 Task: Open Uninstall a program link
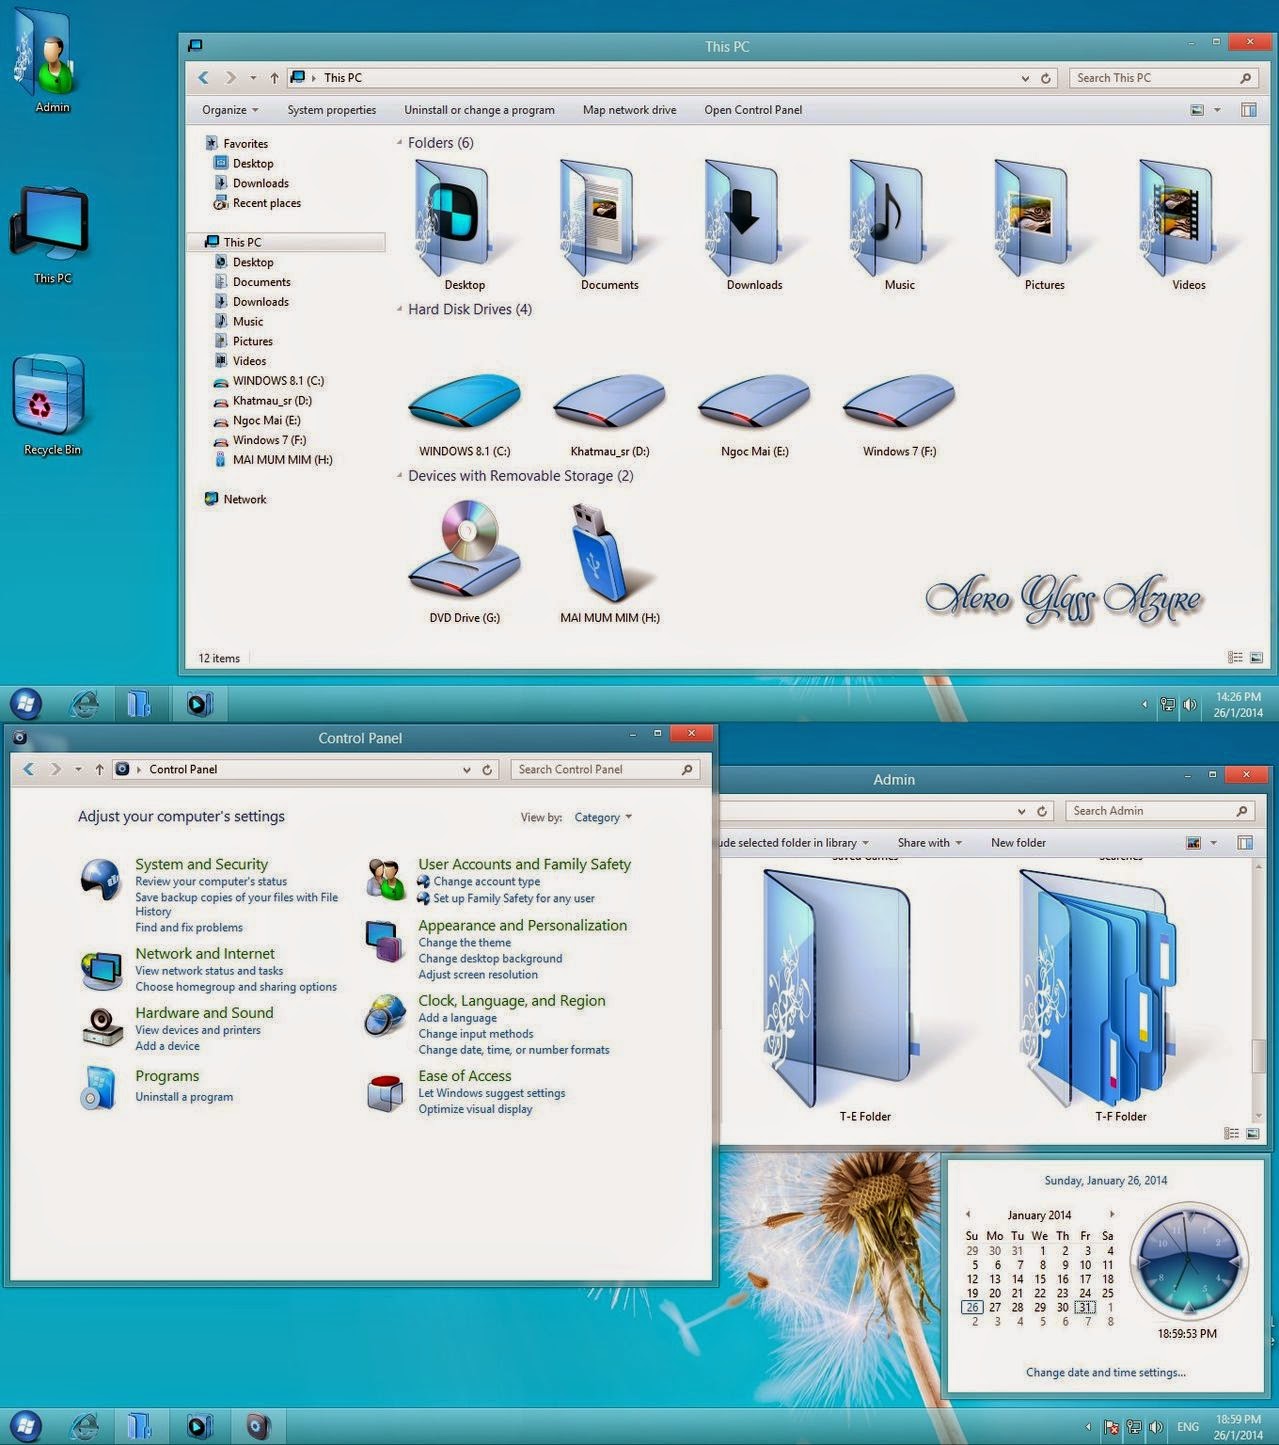(x=184, y=1097)
